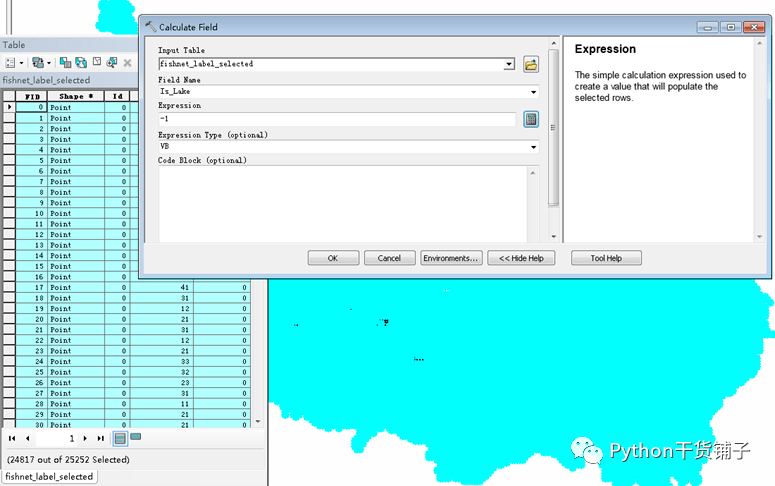
Task: Go to last record in table
Action: tap(100, 438)
